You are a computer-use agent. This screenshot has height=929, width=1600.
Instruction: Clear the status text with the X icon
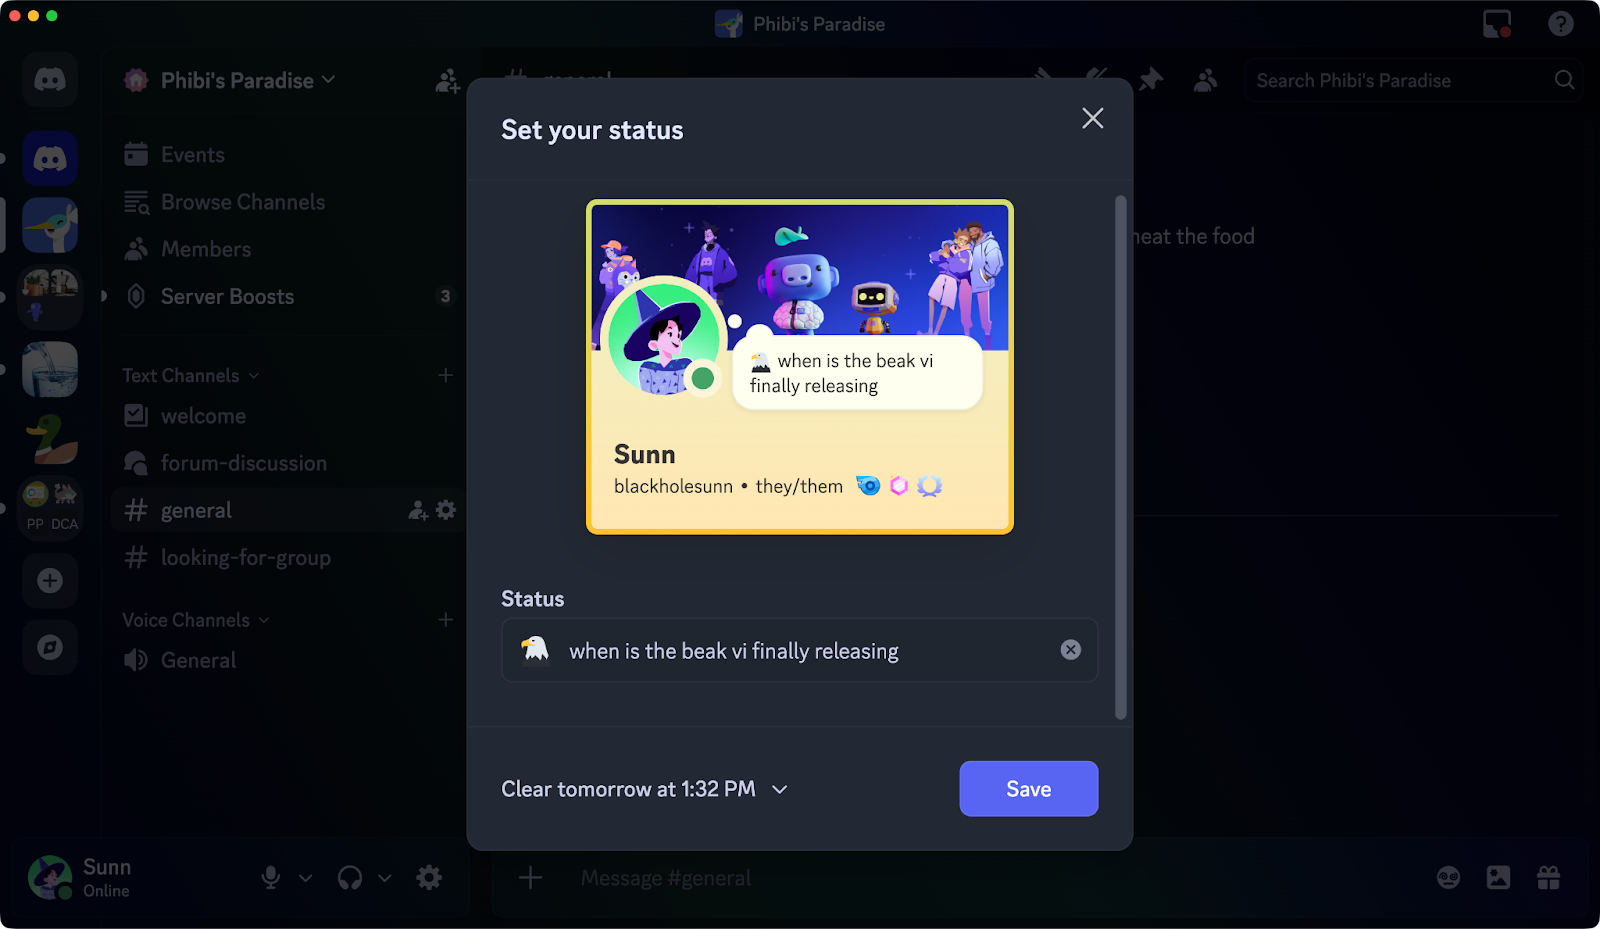coord(1070,650)
